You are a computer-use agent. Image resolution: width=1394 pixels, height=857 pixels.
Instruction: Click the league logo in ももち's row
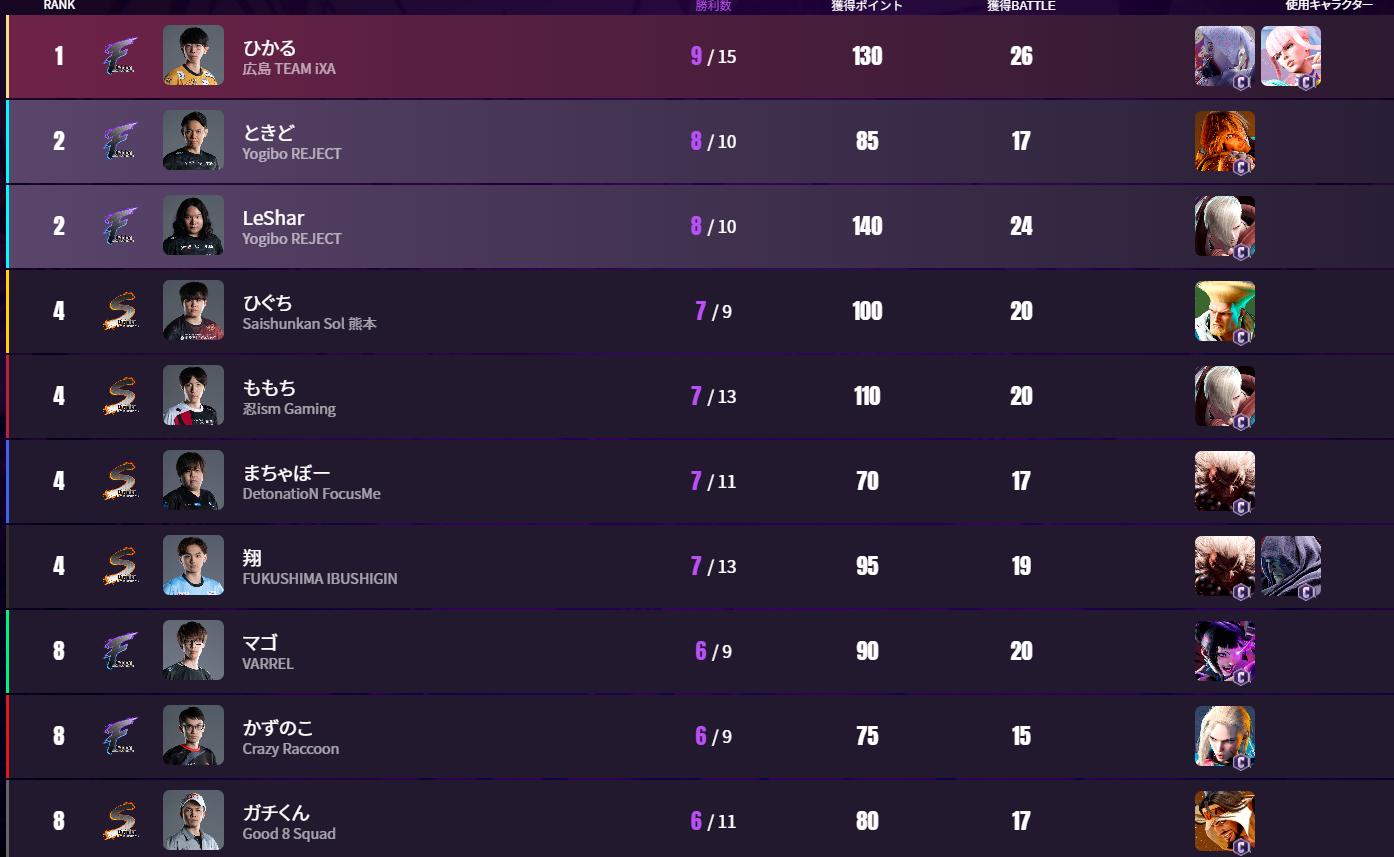pyautogui.click(x=121, y=396)
